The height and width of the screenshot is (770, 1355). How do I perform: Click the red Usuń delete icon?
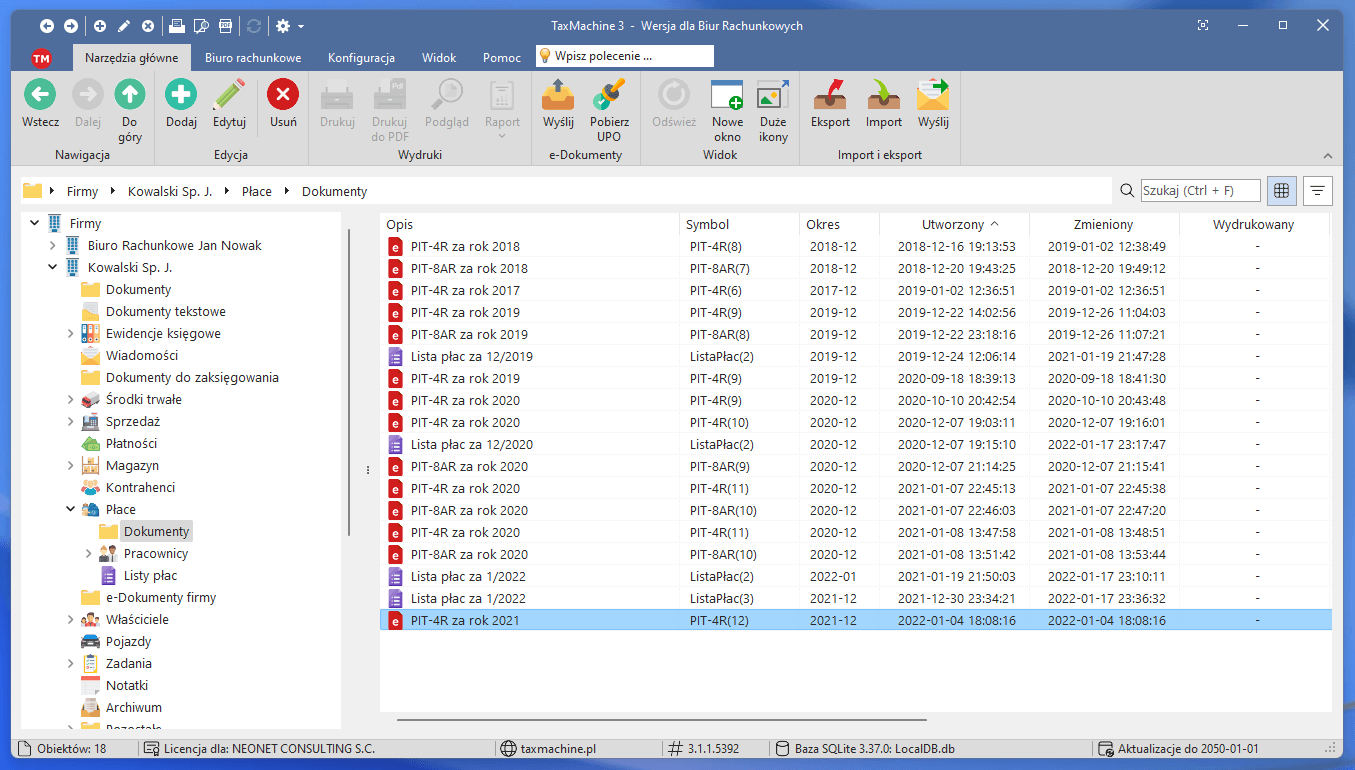pyautogui.click(x=283, y=96)
